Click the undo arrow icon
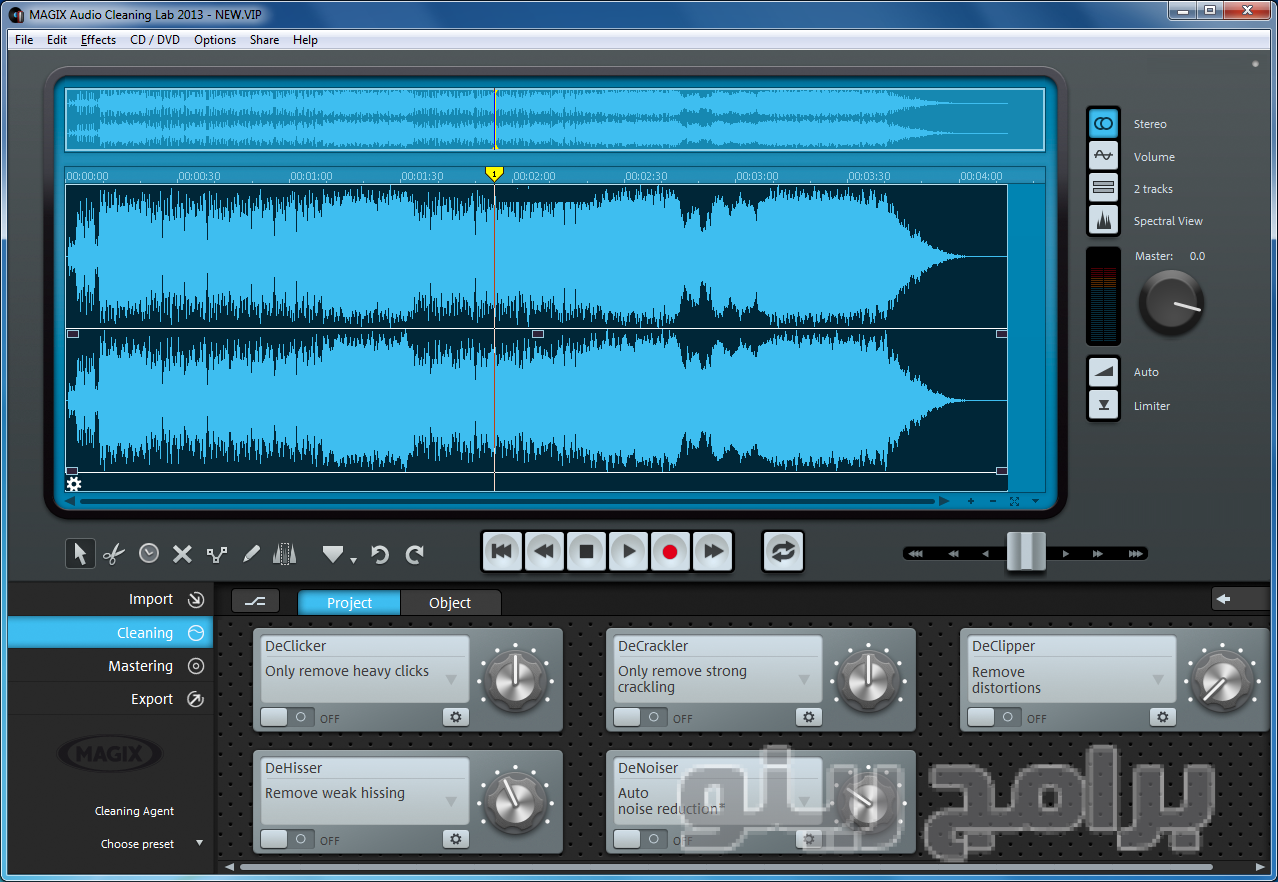1278x882 pixels. tap(379, 553)
